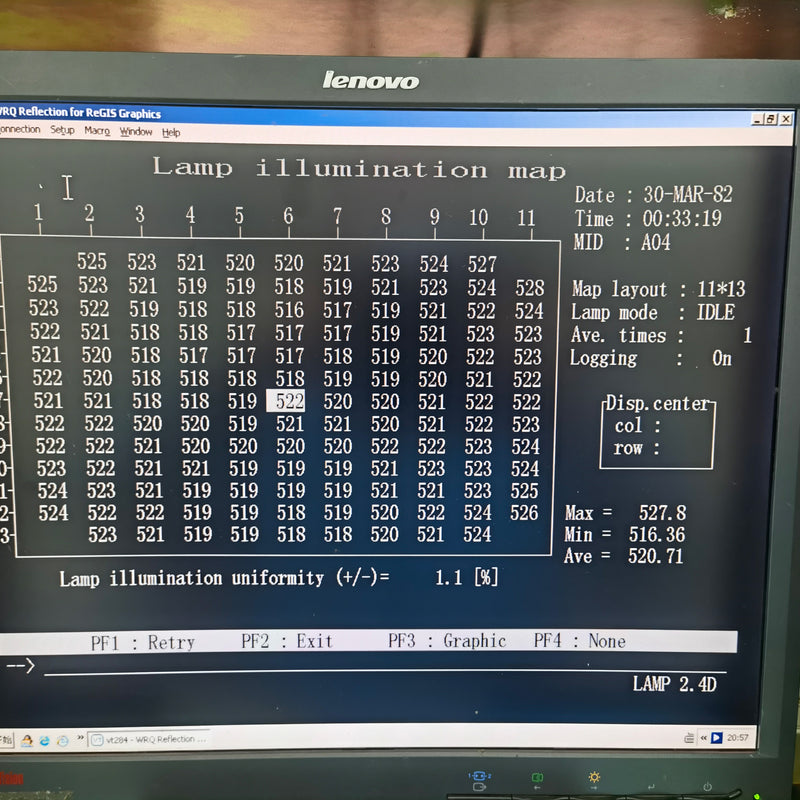Click the Date : 30-MAR-82 line
The width and height of the screenshot is (800, 800).
[x=654, y=194]
